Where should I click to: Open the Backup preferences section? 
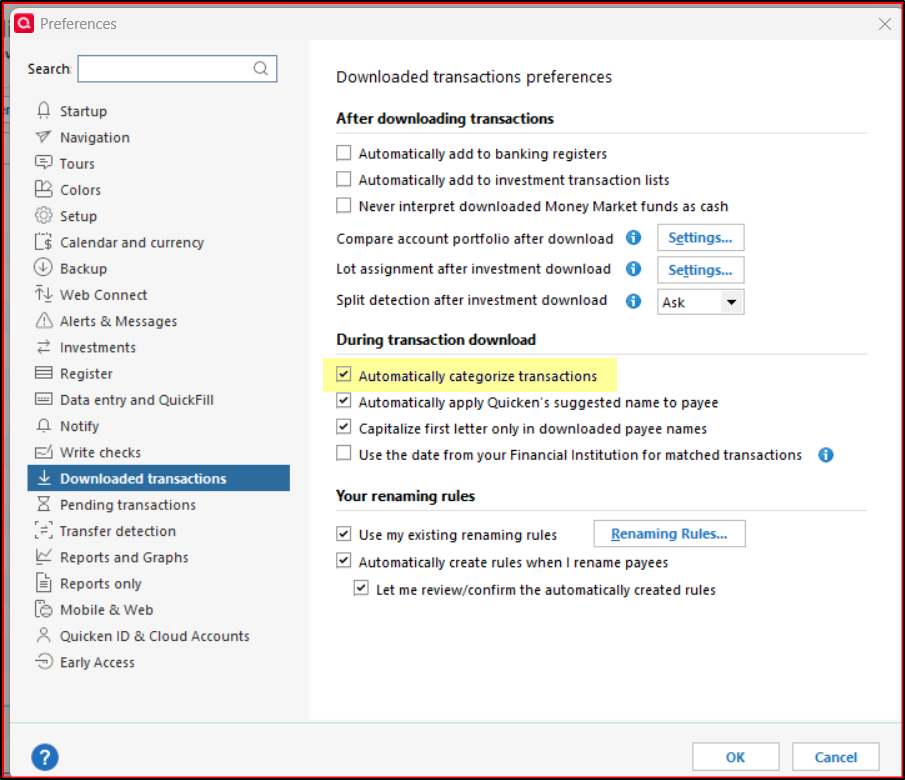pos(84,268)
